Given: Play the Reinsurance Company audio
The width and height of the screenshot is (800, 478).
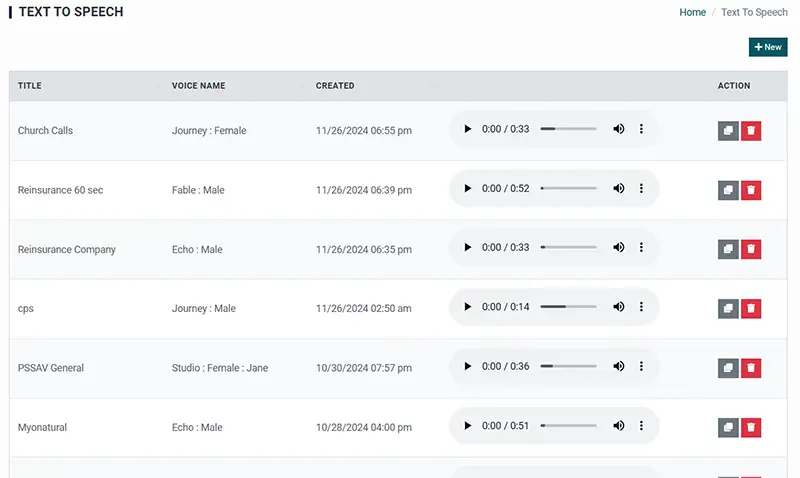Looking at the screenshot, I should 467,247.
